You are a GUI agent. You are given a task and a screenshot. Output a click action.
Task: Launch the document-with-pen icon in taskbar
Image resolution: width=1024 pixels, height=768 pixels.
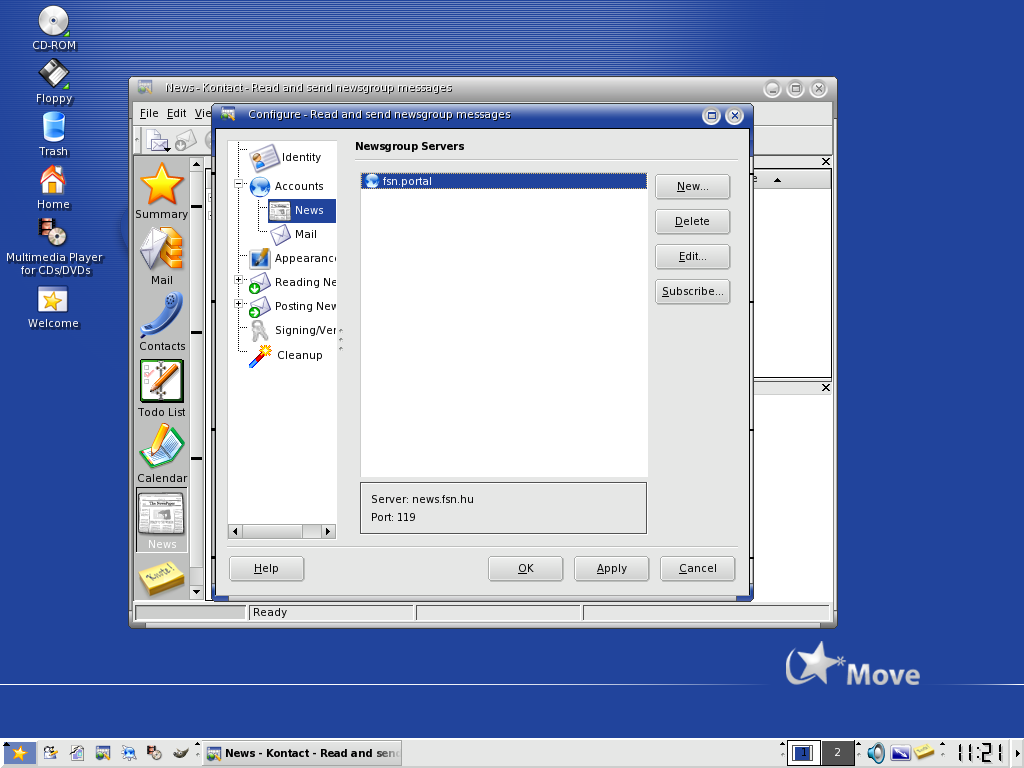(x=77, y=753)
